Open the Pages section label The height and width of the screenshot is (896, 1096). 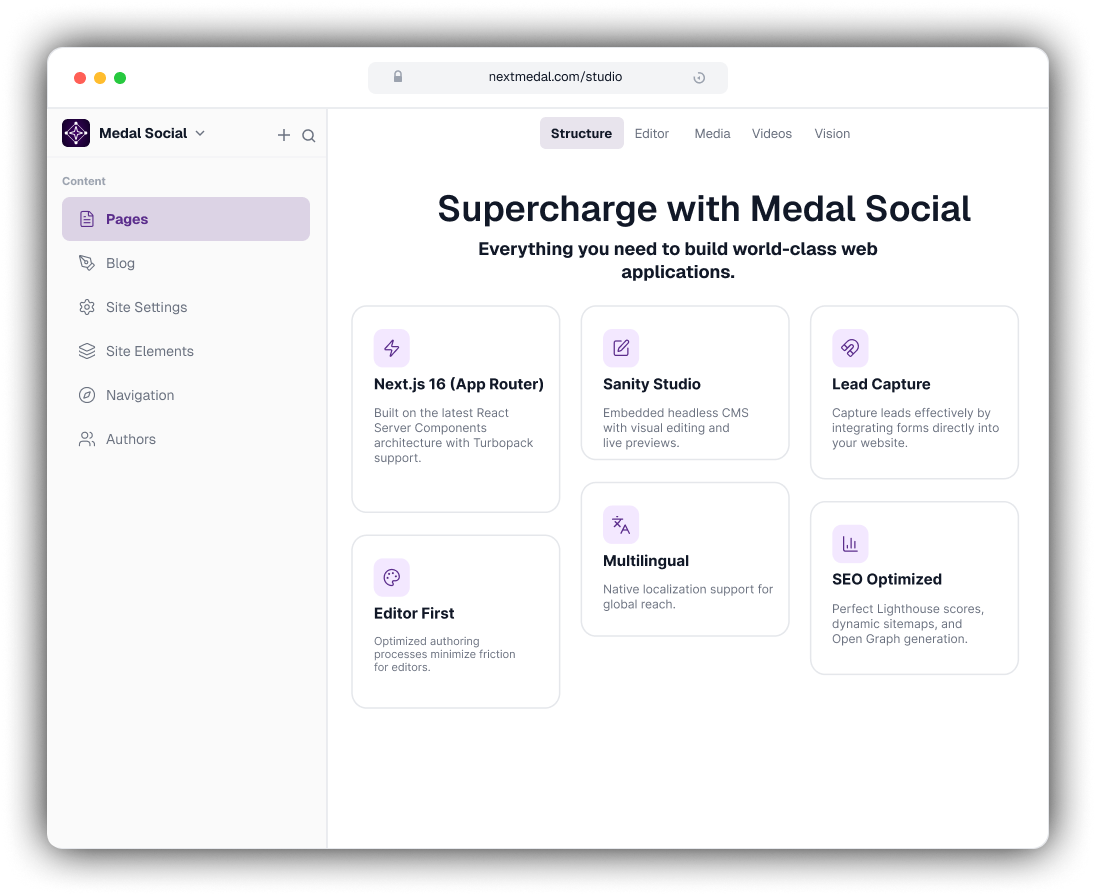(x=127, y=219)
